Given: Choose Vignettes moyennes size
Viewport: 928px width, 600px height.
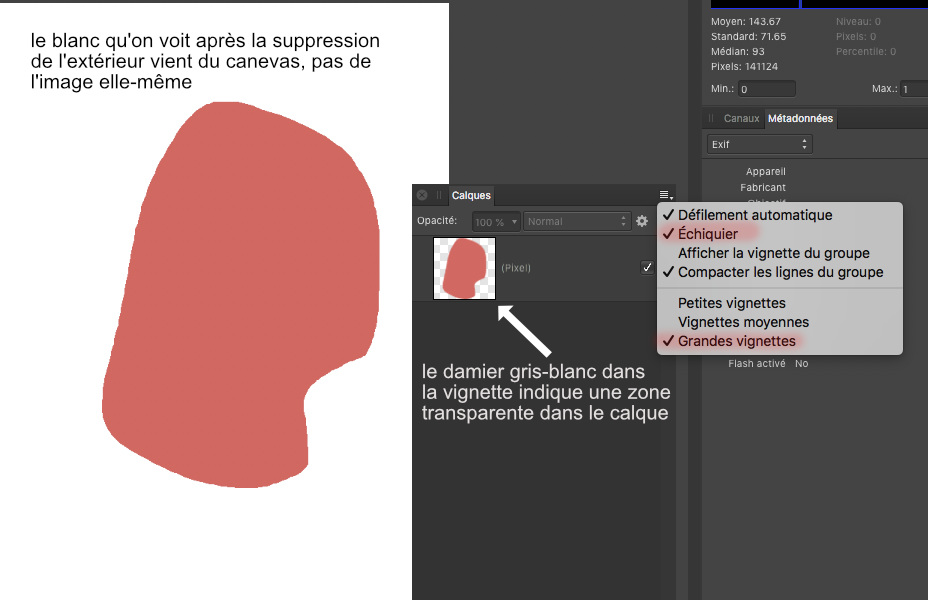Looking at the screenshot, I should click(x=779, y=322).
